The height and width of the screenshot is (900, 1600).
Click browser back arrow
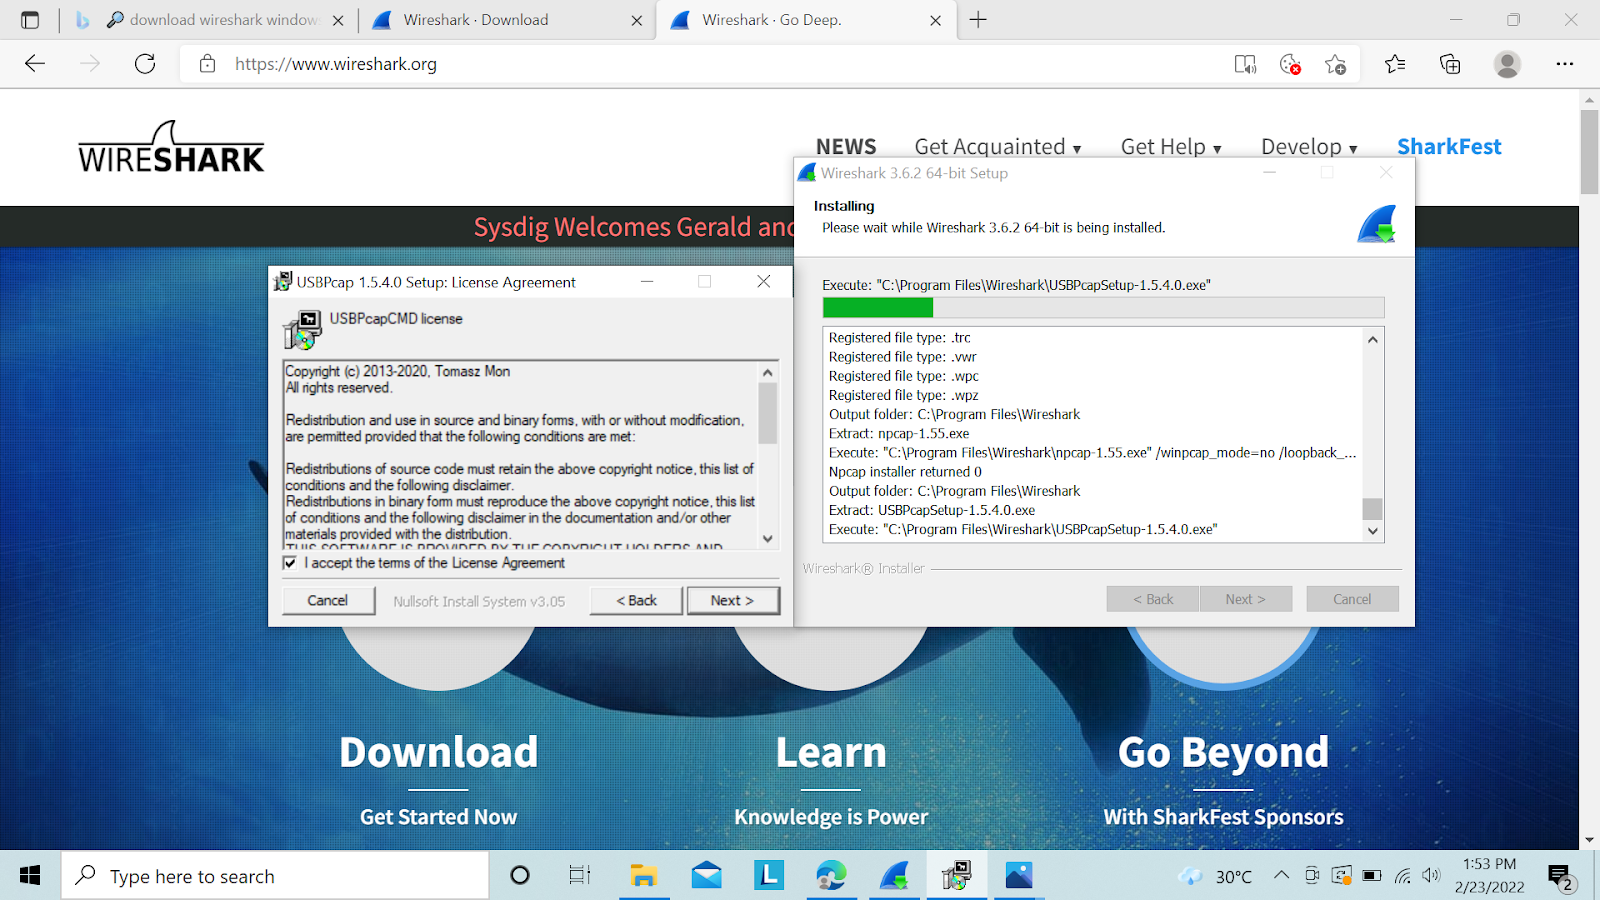click(35, 64)
